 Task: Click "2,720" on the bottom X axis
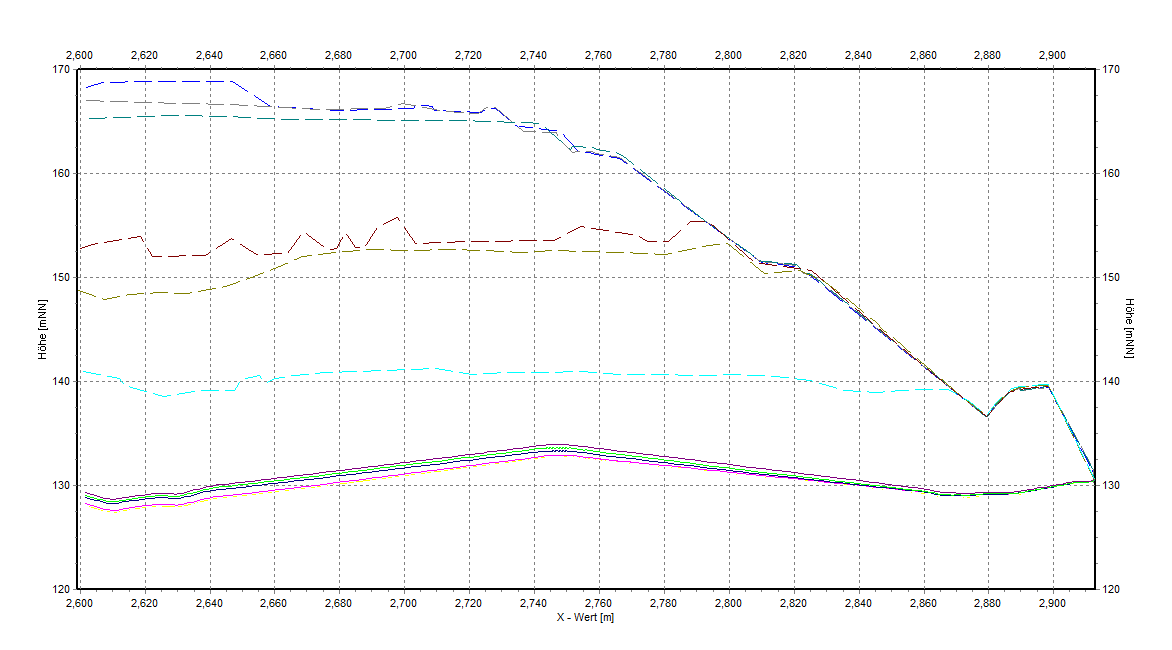point(469,603)
